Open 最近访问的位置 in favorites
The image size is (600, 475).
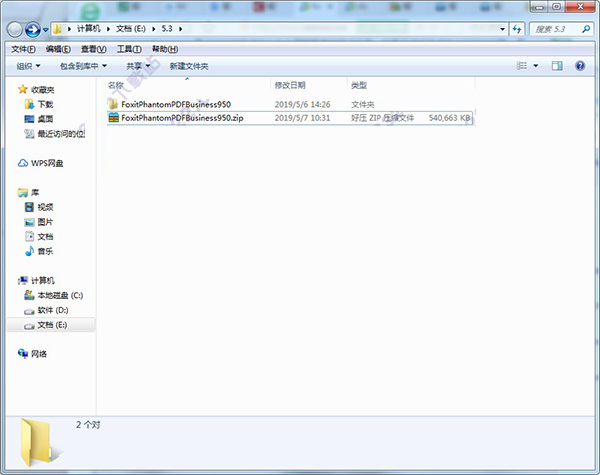tap(61, 134)
